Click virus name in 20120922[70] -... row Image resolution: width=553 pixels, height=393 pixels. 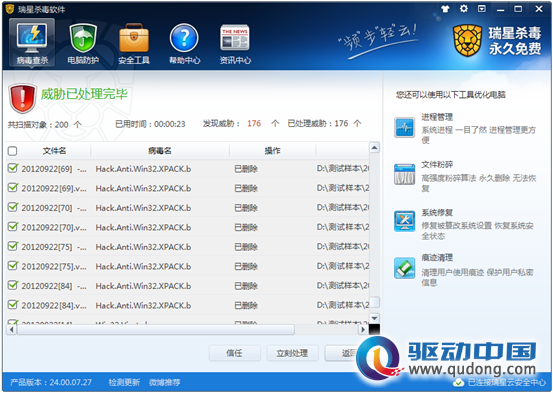143,208
